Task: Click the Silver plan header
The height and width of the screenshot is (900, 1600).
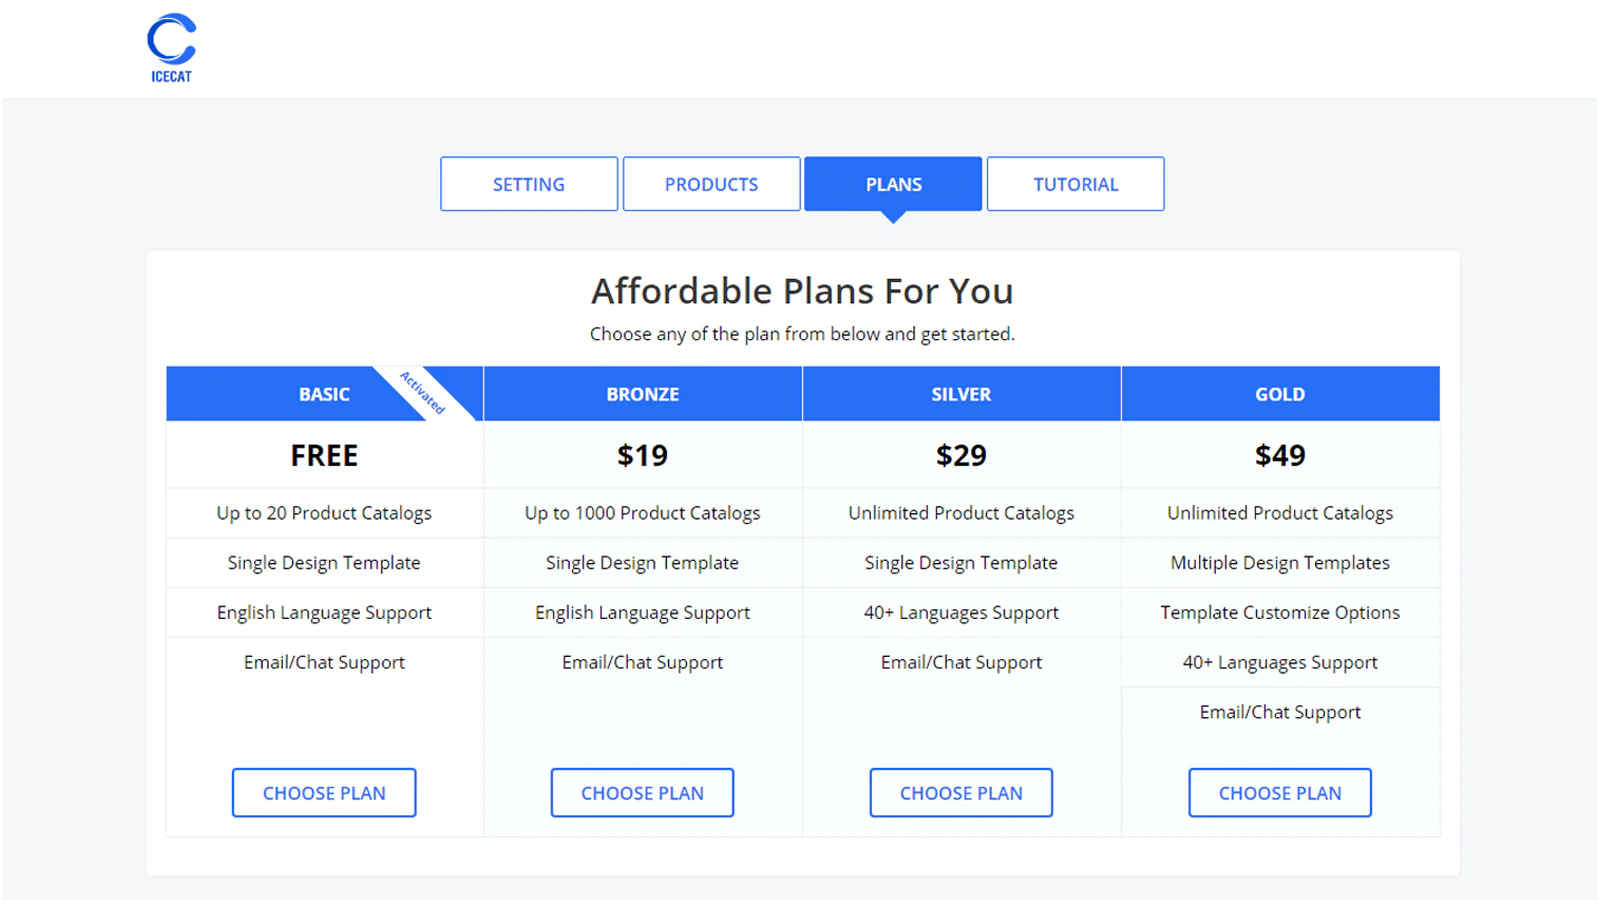Action: [961, 394]
